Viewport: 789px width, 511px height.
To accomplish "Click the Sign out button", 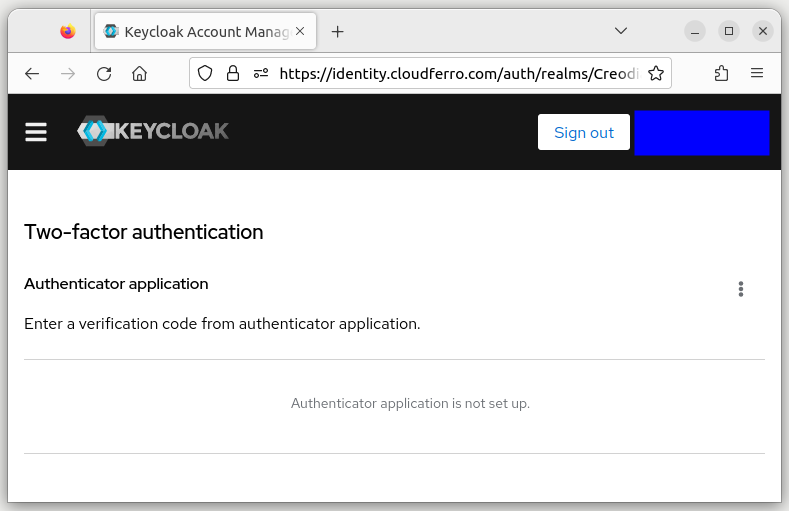I will pyautogui.click(x=583, y=132).
